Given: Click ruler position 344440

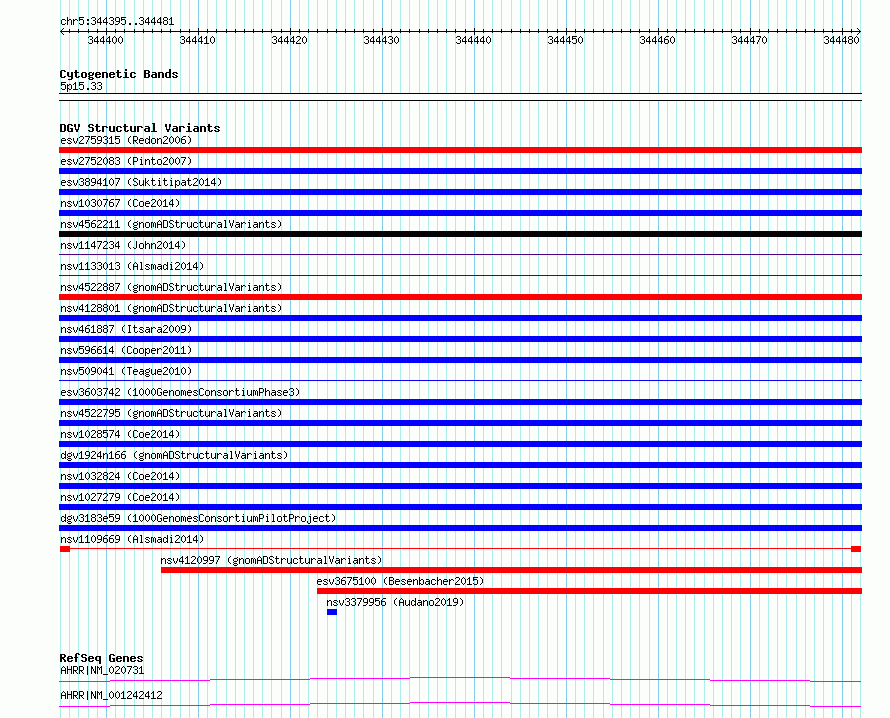Looking at the screenshot, I should pyautogui.click(x=473, y=40).
